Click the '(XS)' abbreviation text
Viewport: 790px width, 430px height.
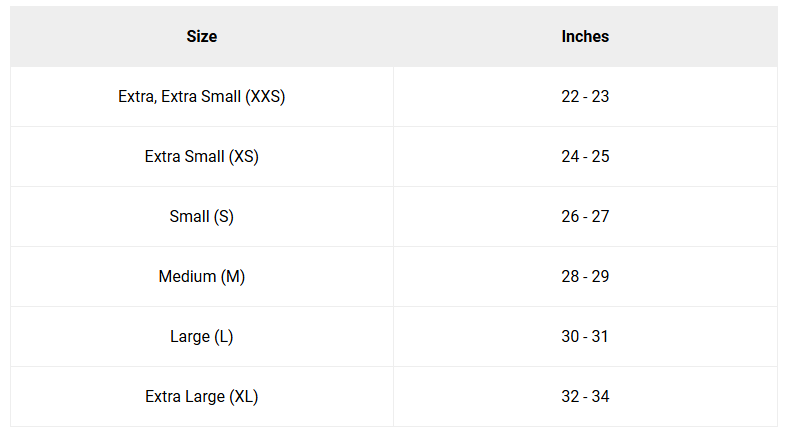(x=244, y=157)
